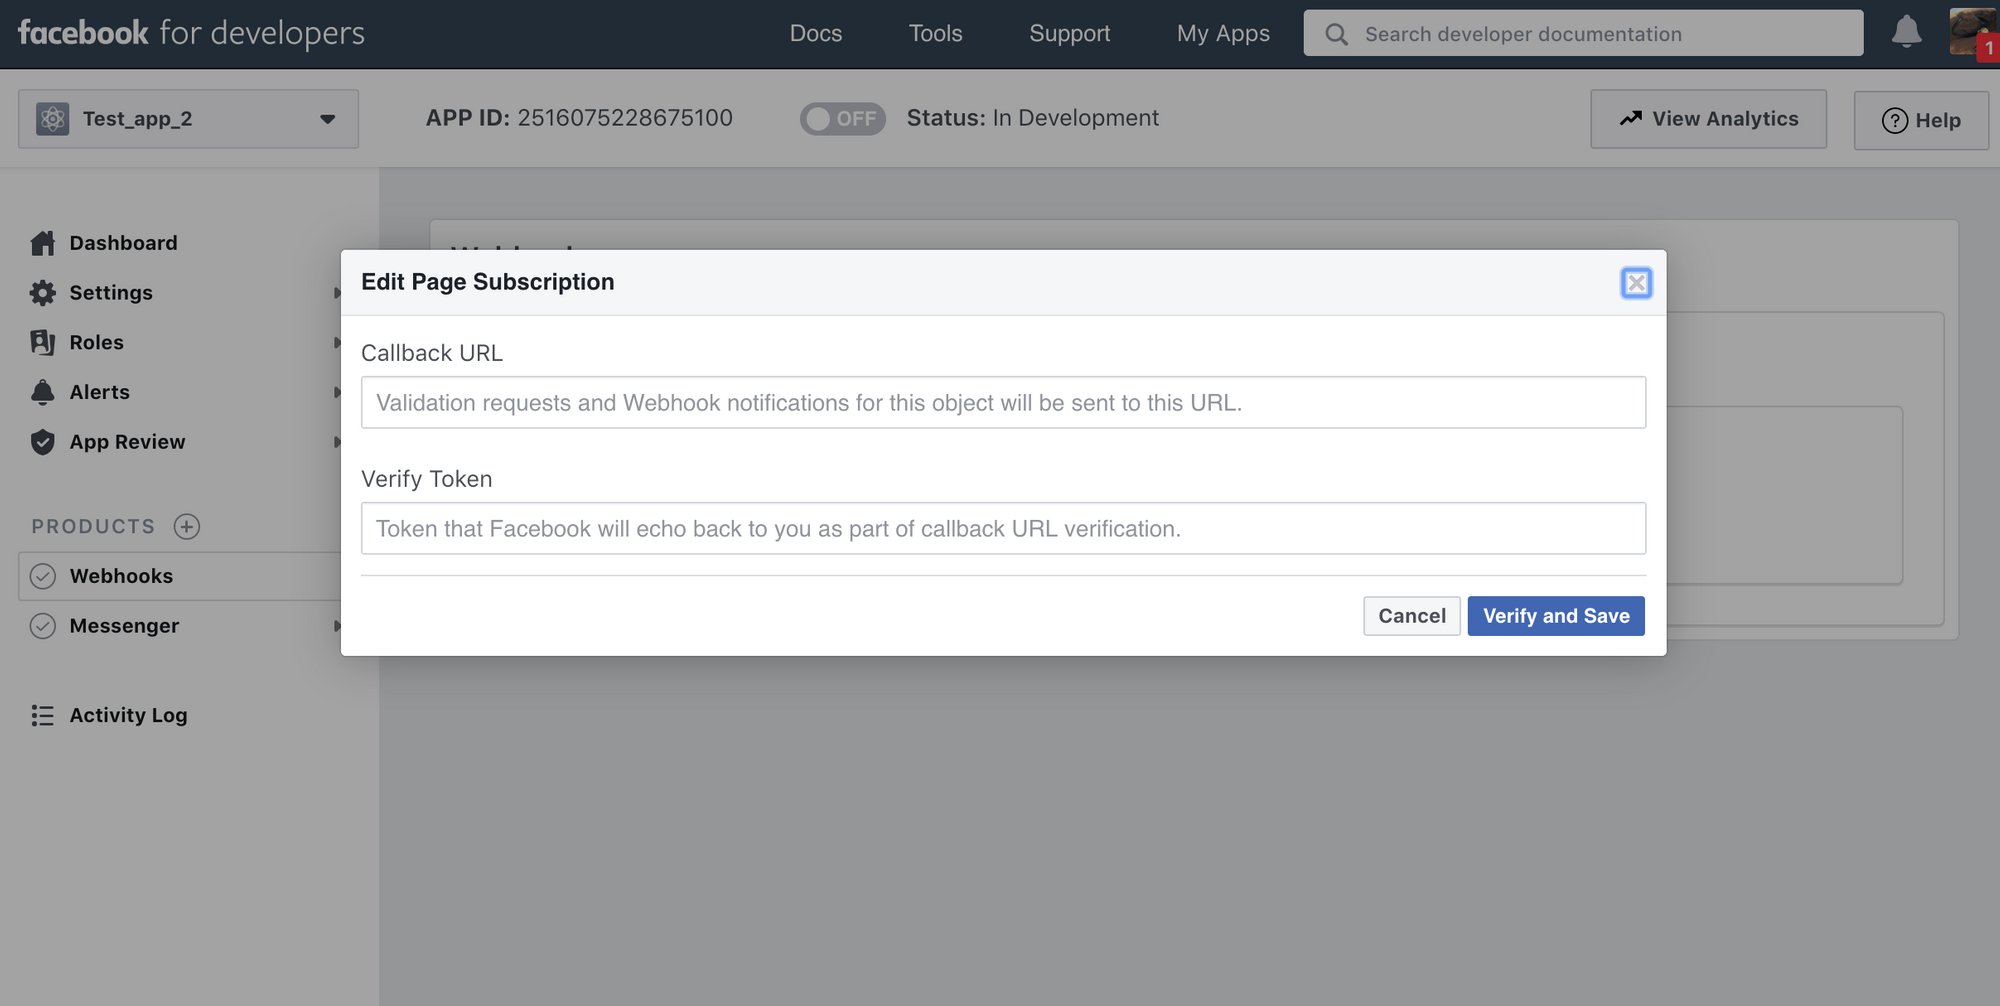Click the Messenger checkmark indicator
Screen dimensions: 2000x1006
click(x=42, y=626)
